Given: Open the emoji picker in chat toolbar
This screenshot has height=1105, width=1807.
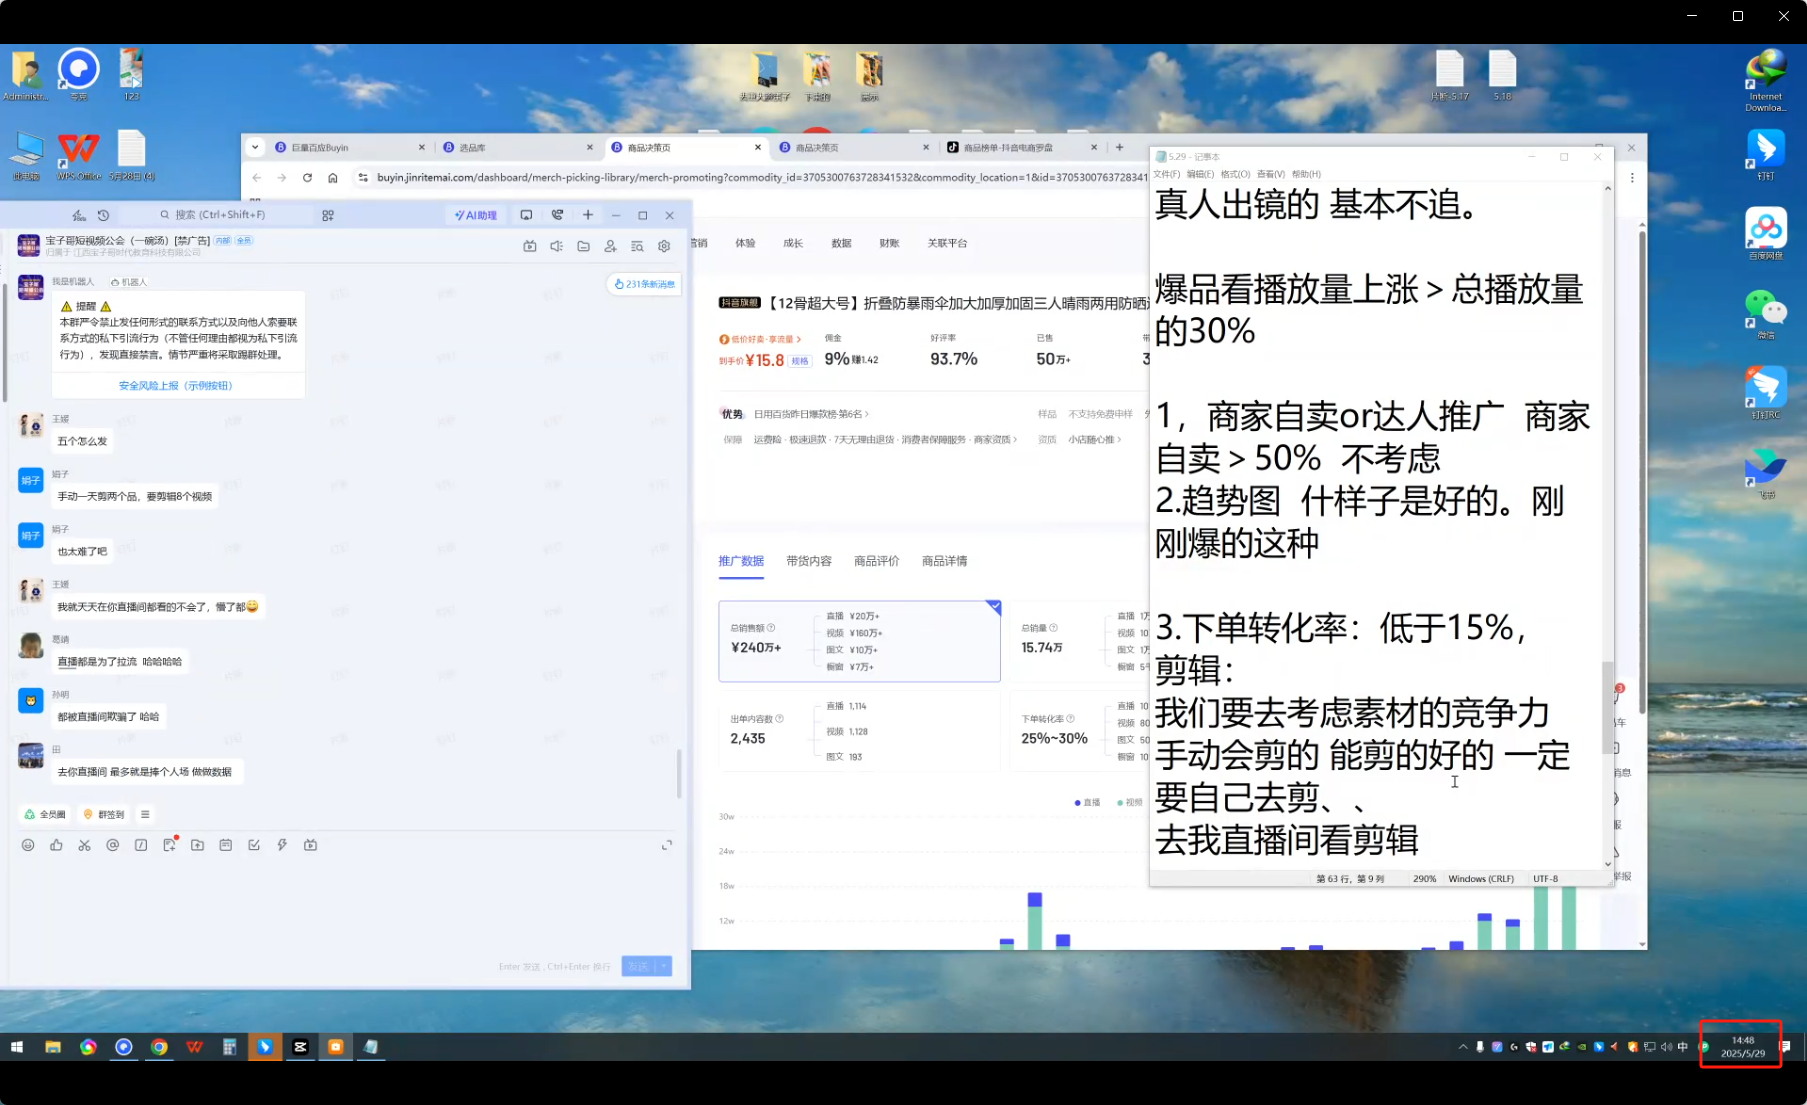Looking at the screenshot, I should pos(28,845).
